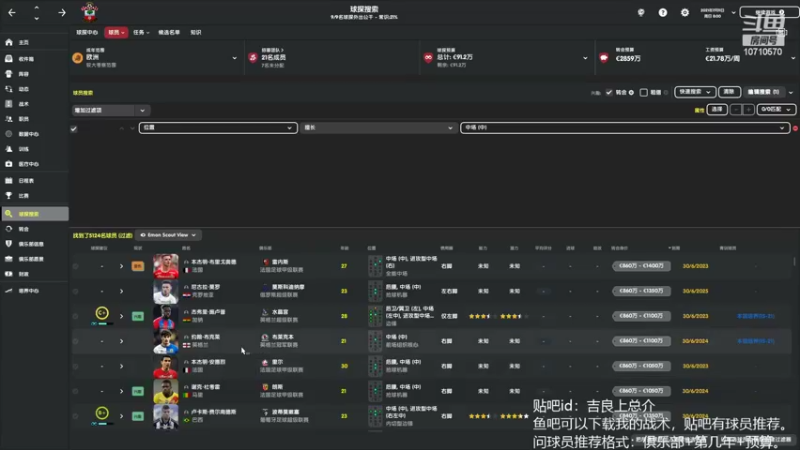Select the fifth player row's radio circle

[x=76, y=366]
